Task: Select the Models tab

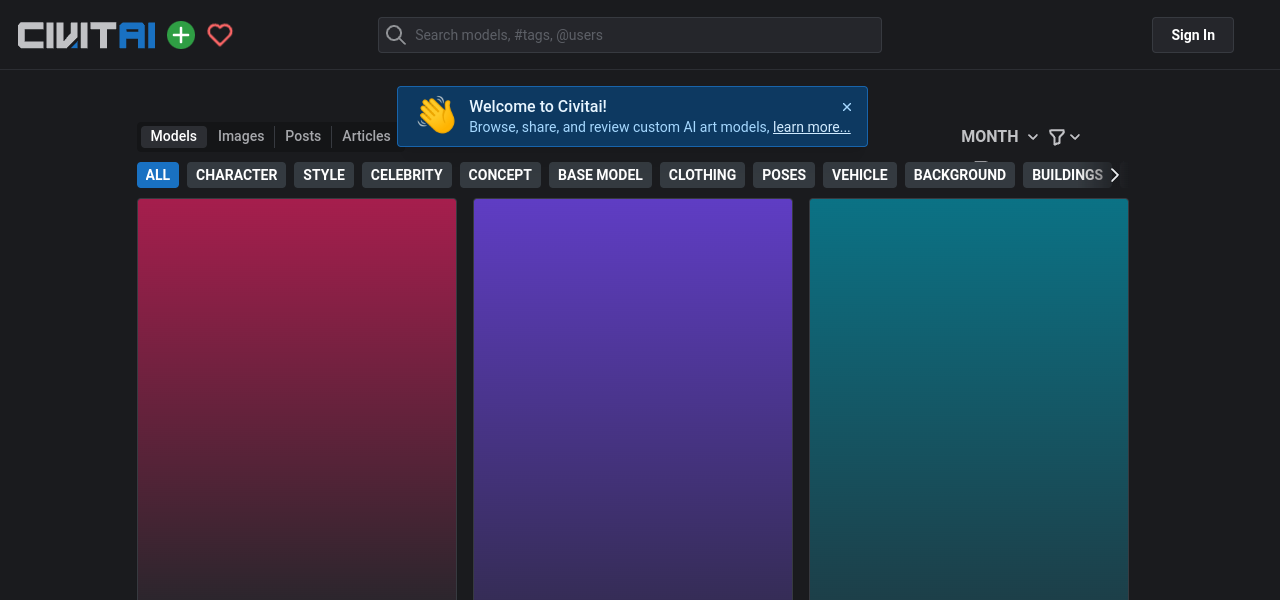Action: coord(174,136)
